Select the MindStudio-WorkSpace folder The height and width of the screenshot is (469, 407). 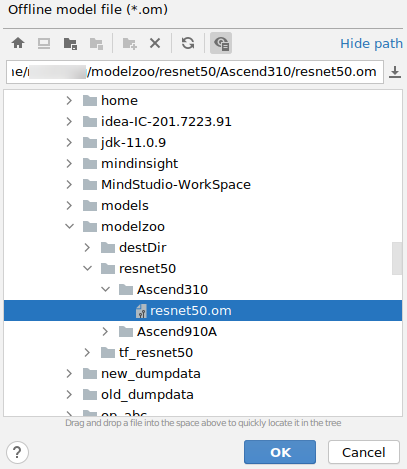(x=176, y=184)
